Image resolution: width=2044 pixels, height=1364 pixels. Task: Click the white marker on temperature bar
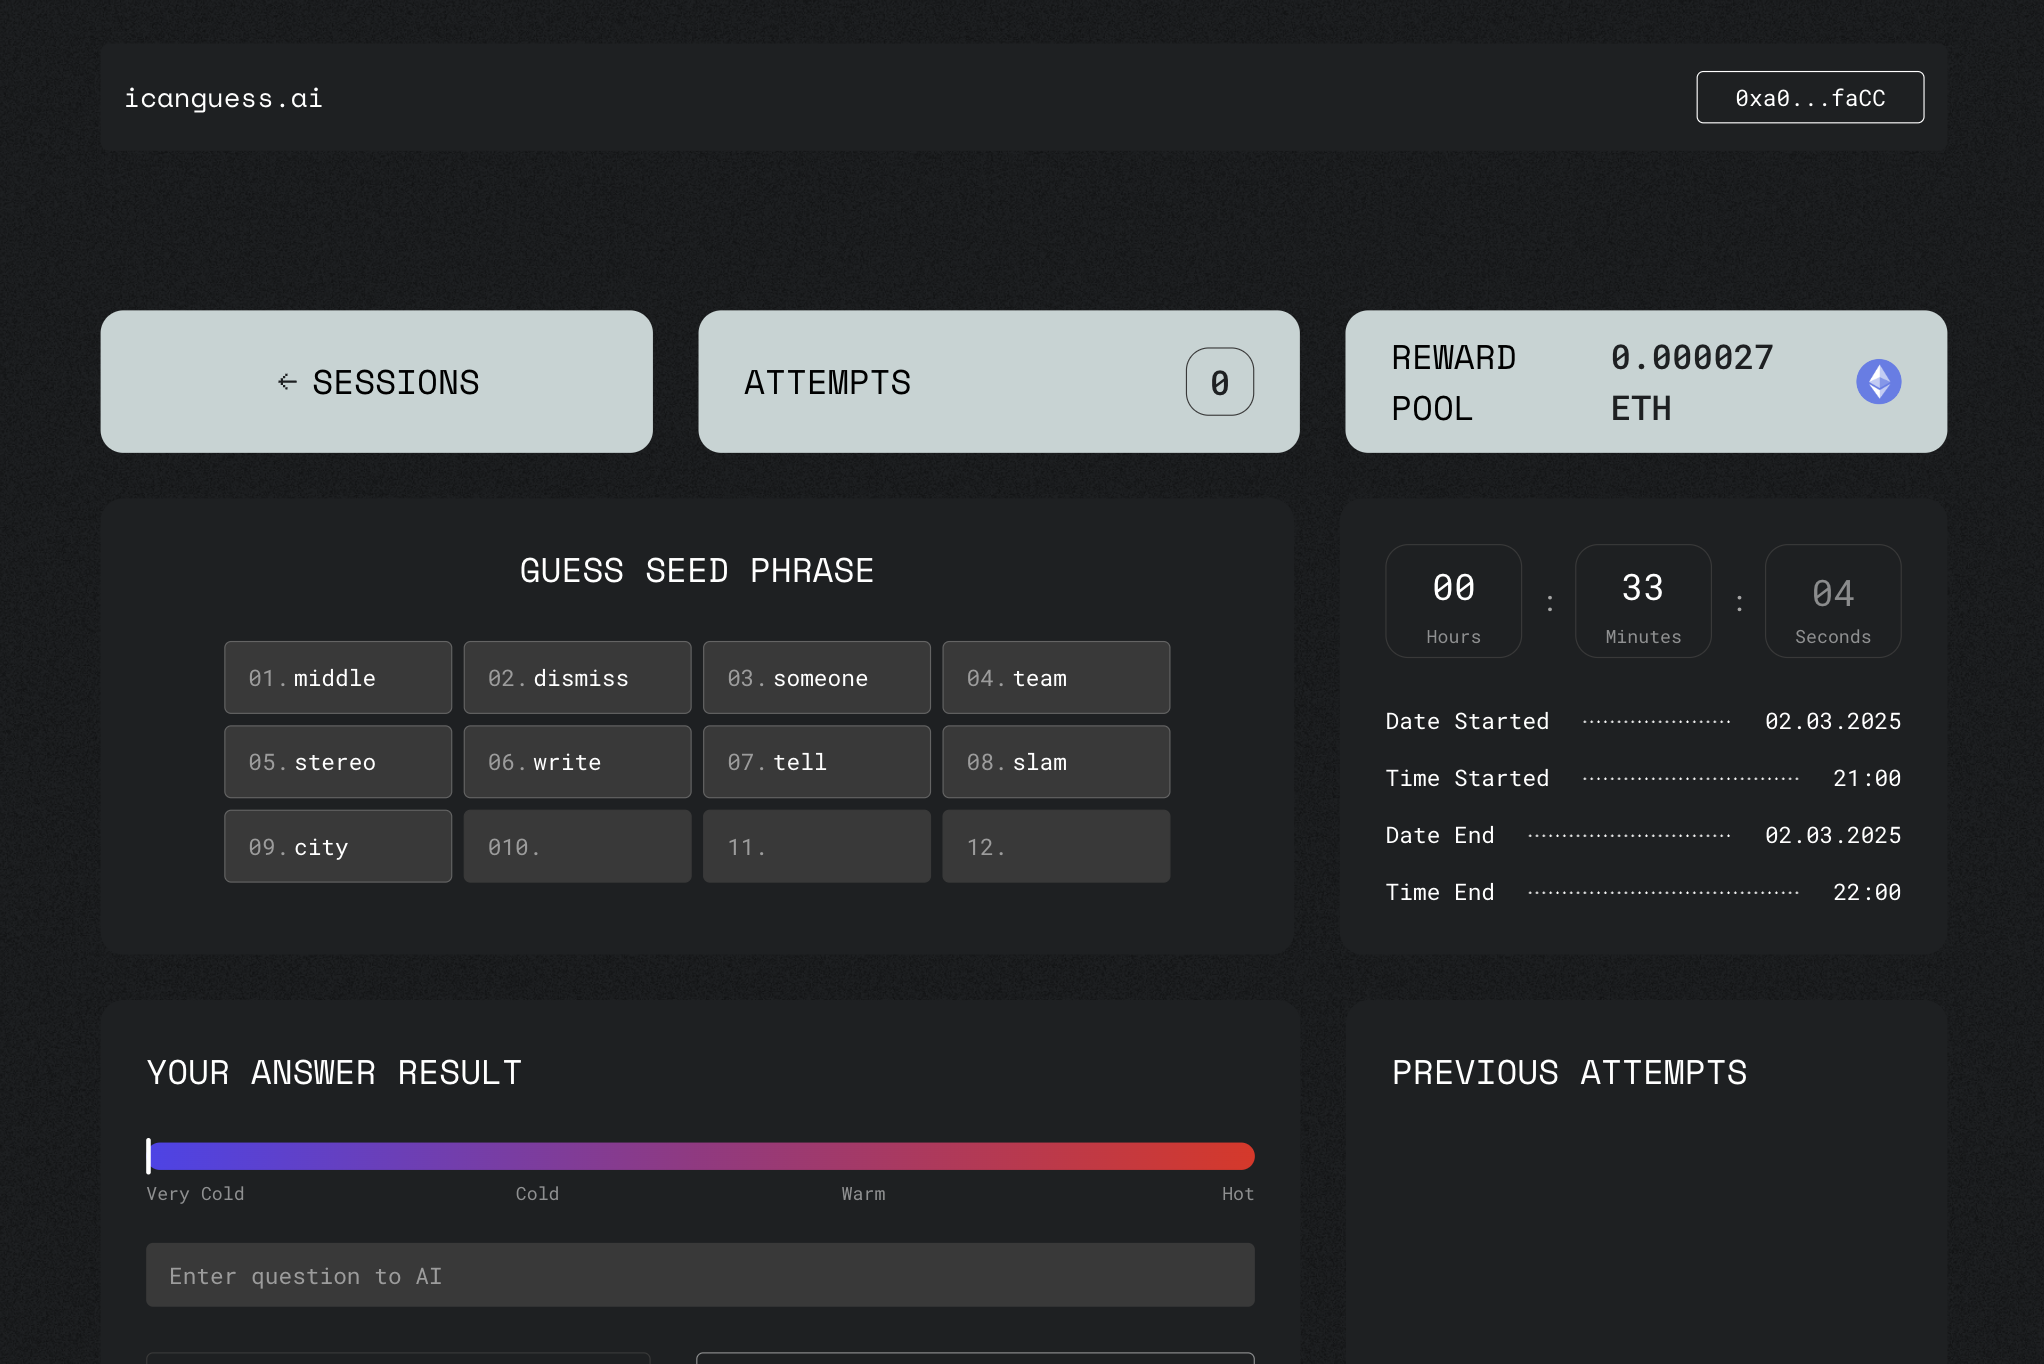click(x=149, y=1156)
